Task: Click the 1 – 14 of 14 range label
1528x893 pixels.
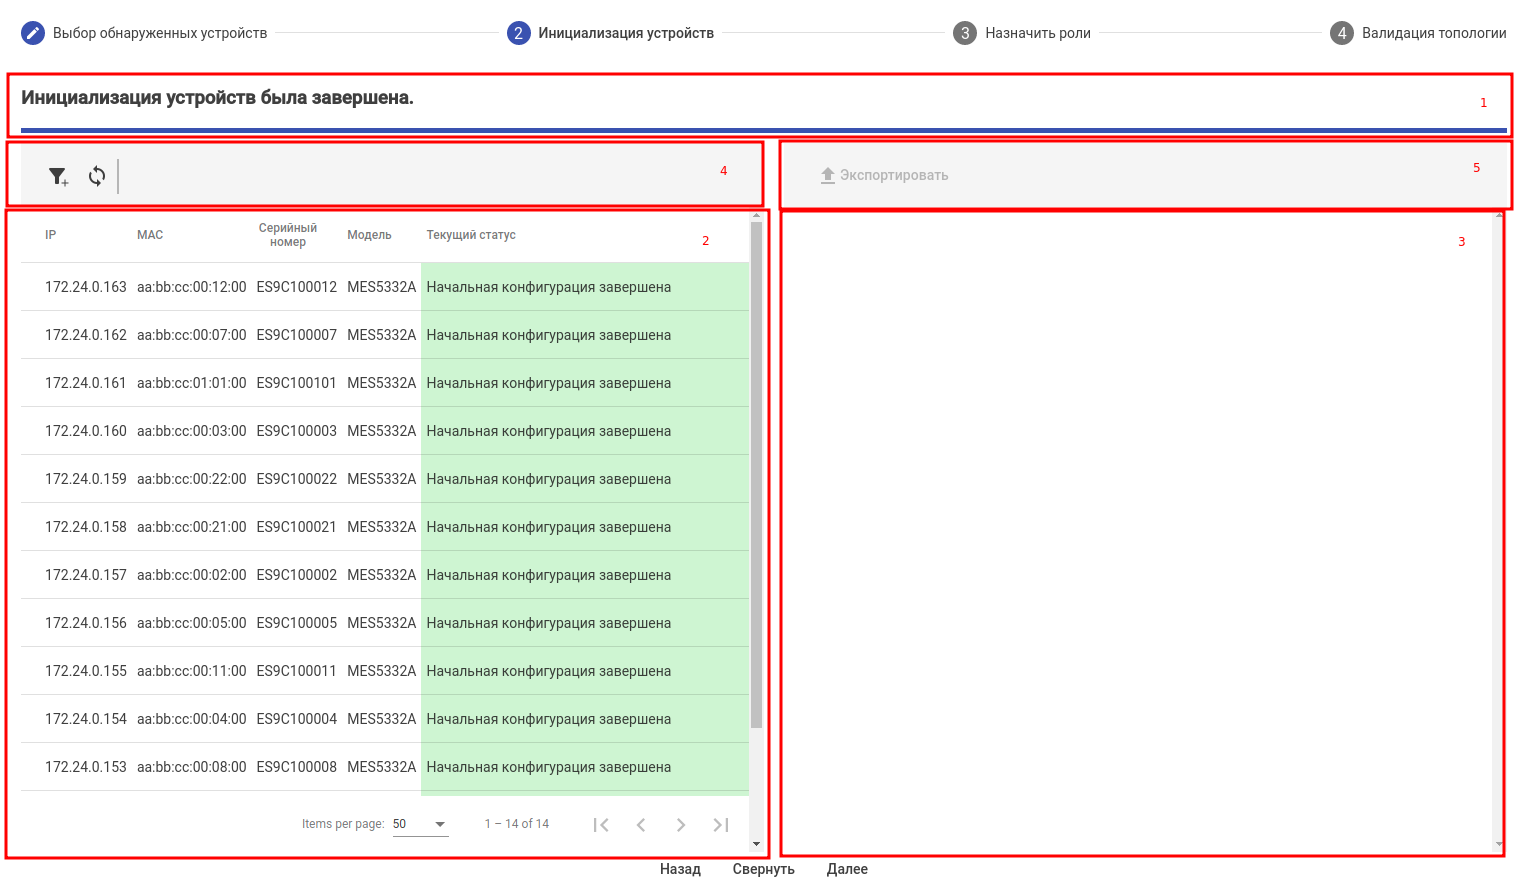Action: (517, 824)
